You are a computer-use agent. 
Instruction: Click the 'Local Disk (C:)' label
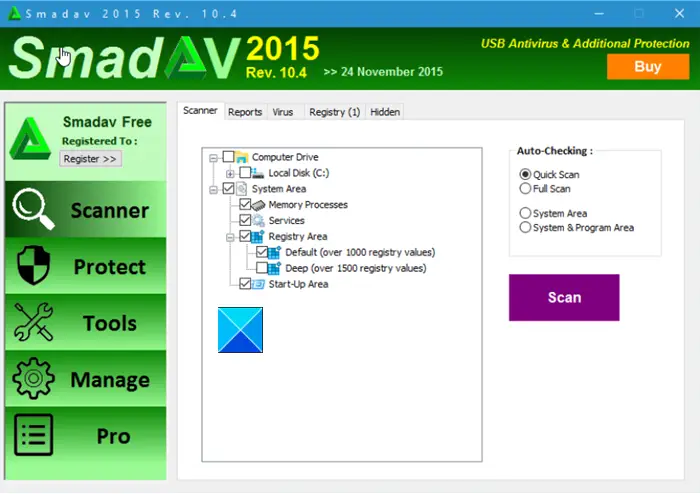299,173
